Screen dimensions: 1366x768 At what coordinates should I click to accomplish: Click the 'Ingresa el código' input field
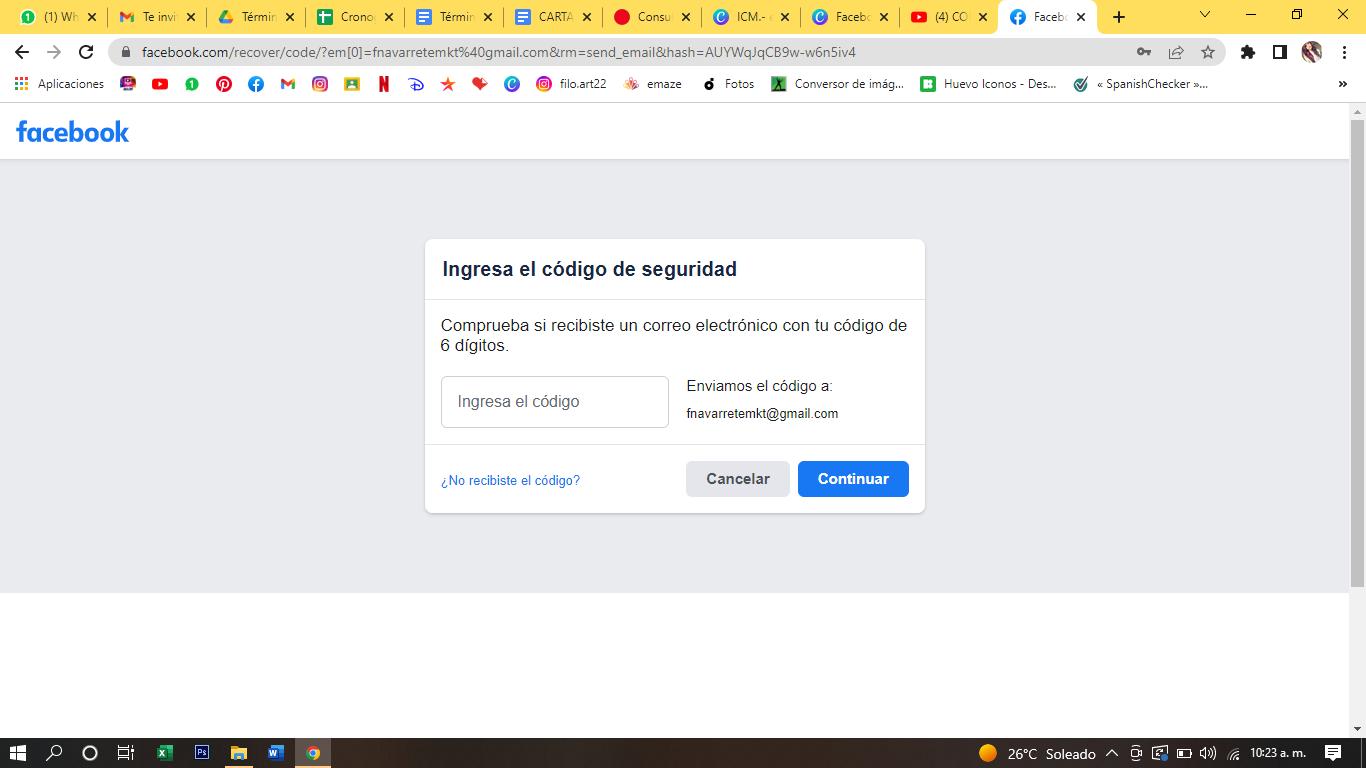pos(555,402)
